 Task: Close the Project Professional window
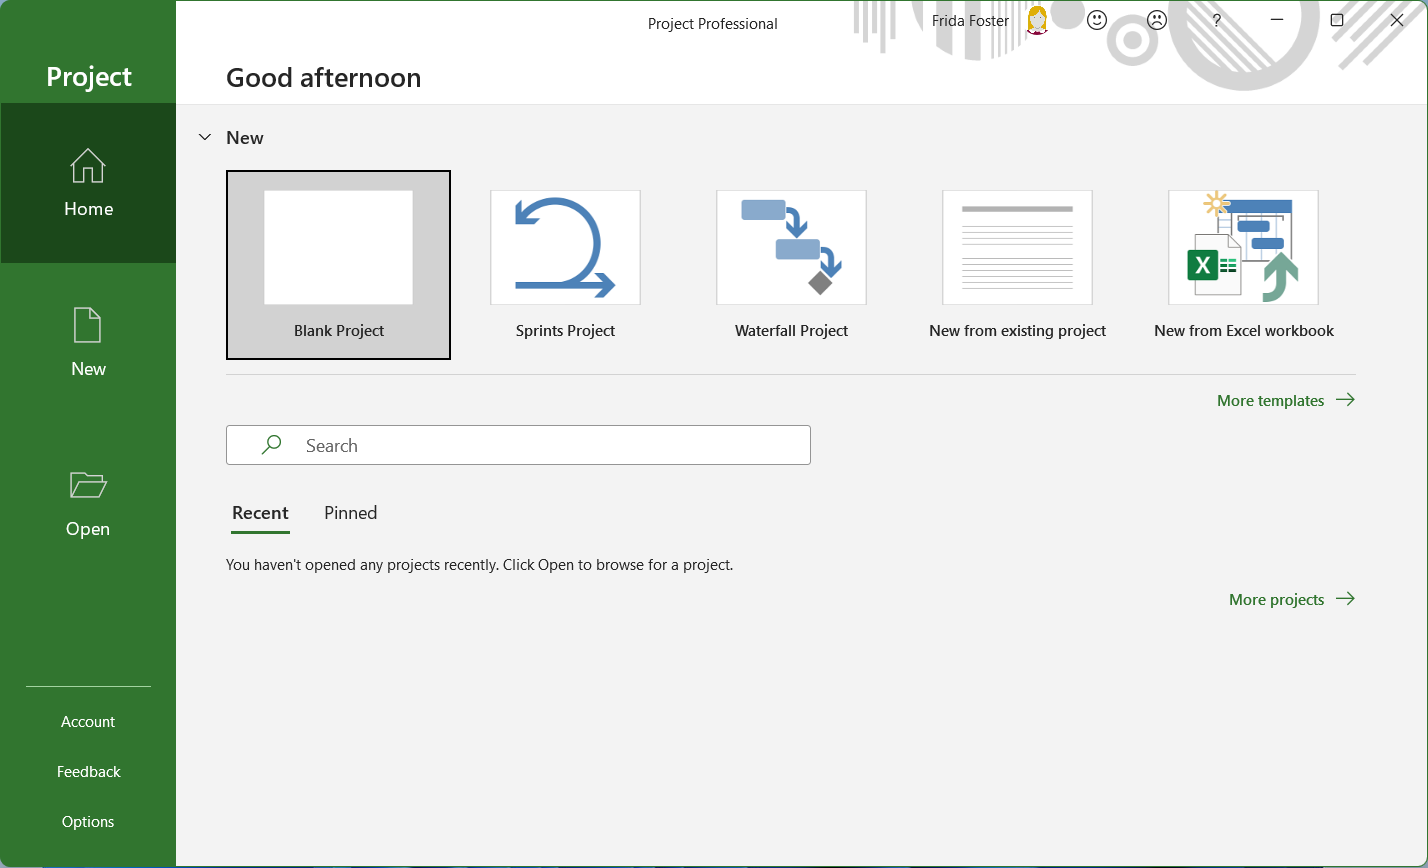click(x=1397, y=20)
